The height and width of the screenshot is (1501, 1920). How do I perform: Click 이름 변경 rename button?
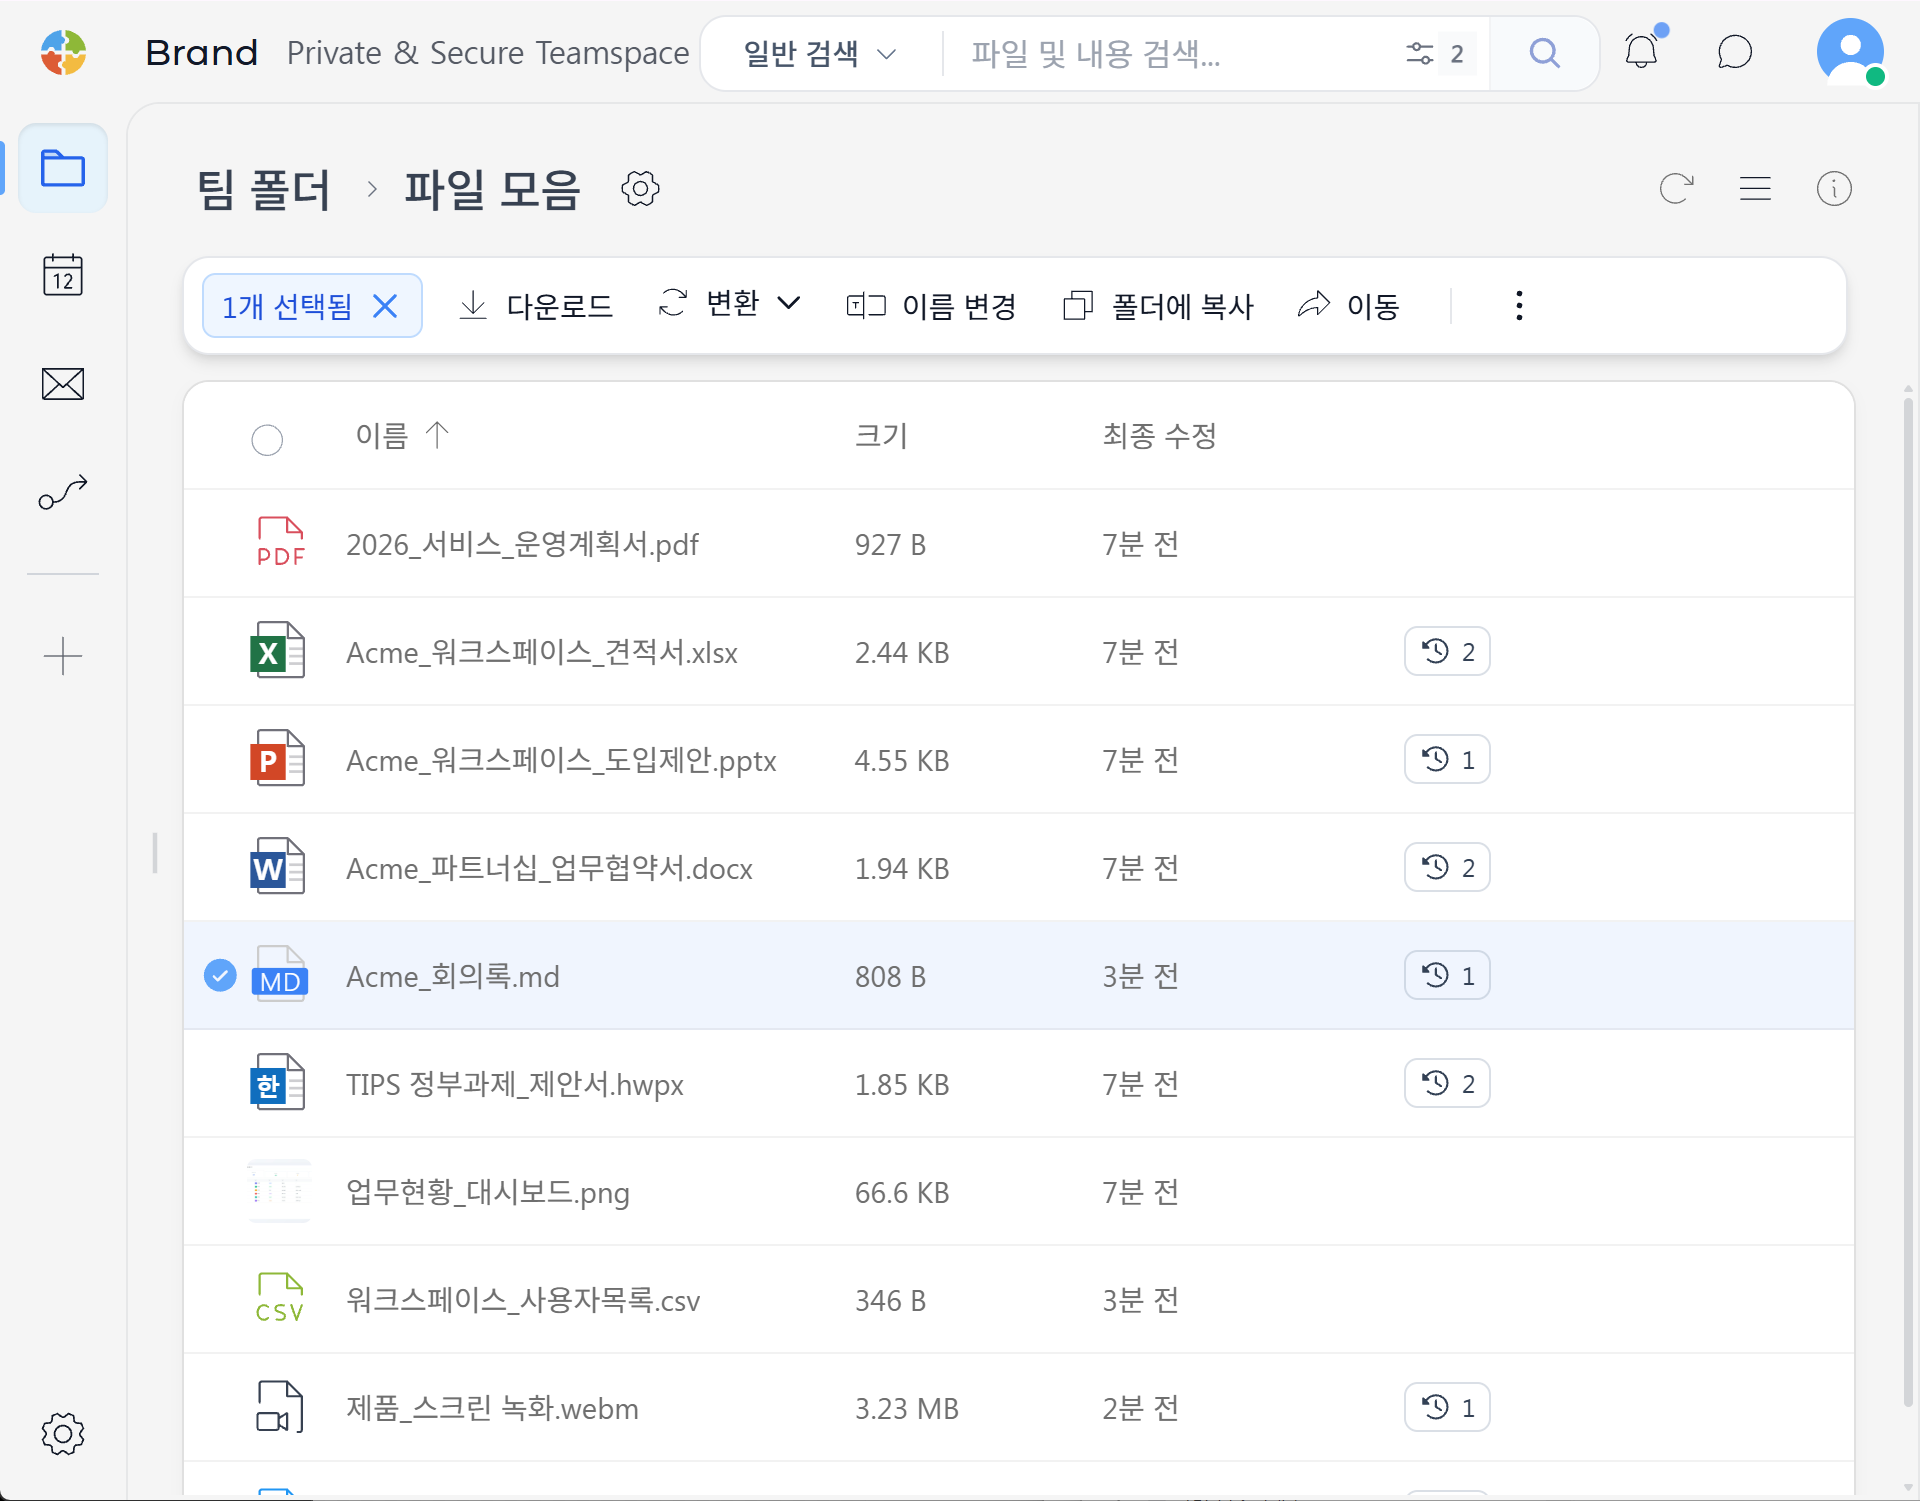(x=931, y=306)
